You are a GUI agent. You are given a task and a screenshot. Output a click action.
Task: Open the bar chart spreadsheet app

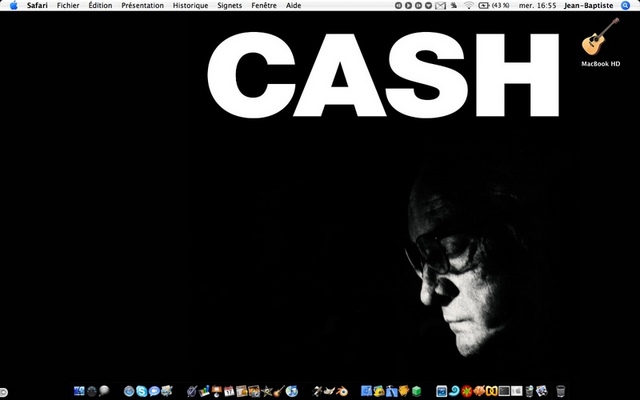(x=204, y=391)
